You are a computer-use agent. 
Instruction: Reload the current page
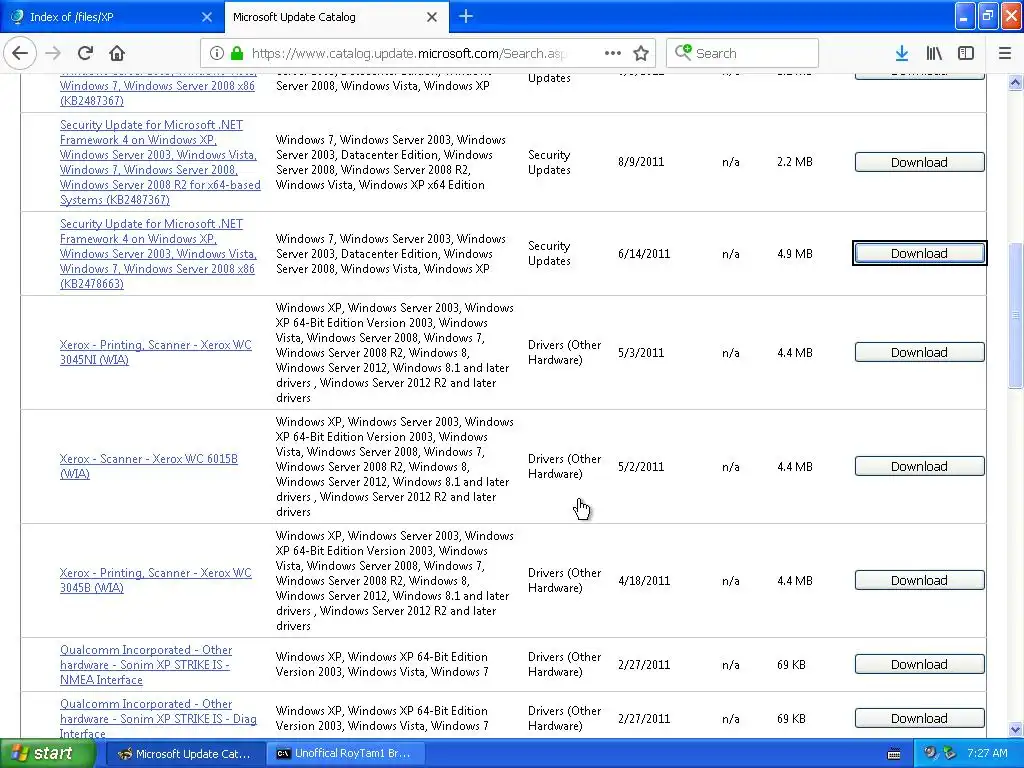[x=86, y=53]
